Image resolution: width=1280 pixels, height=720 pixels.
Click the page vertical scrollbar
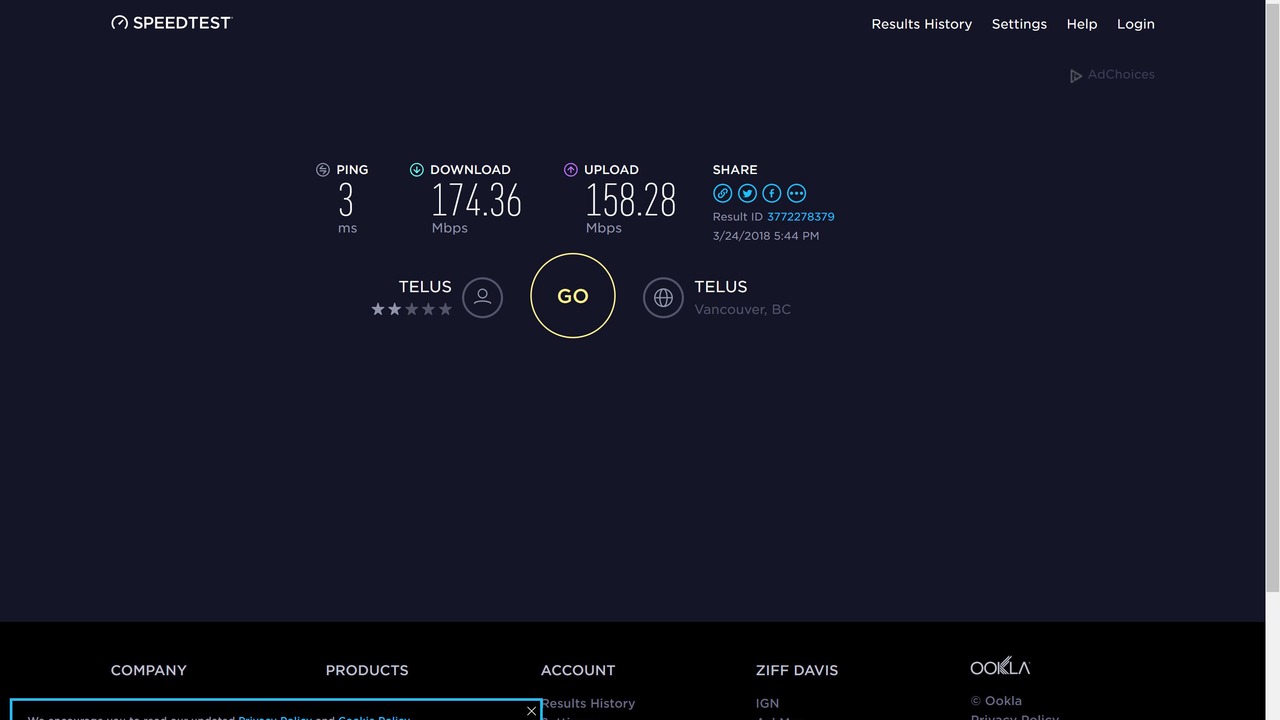click(x=1272, y=300)
